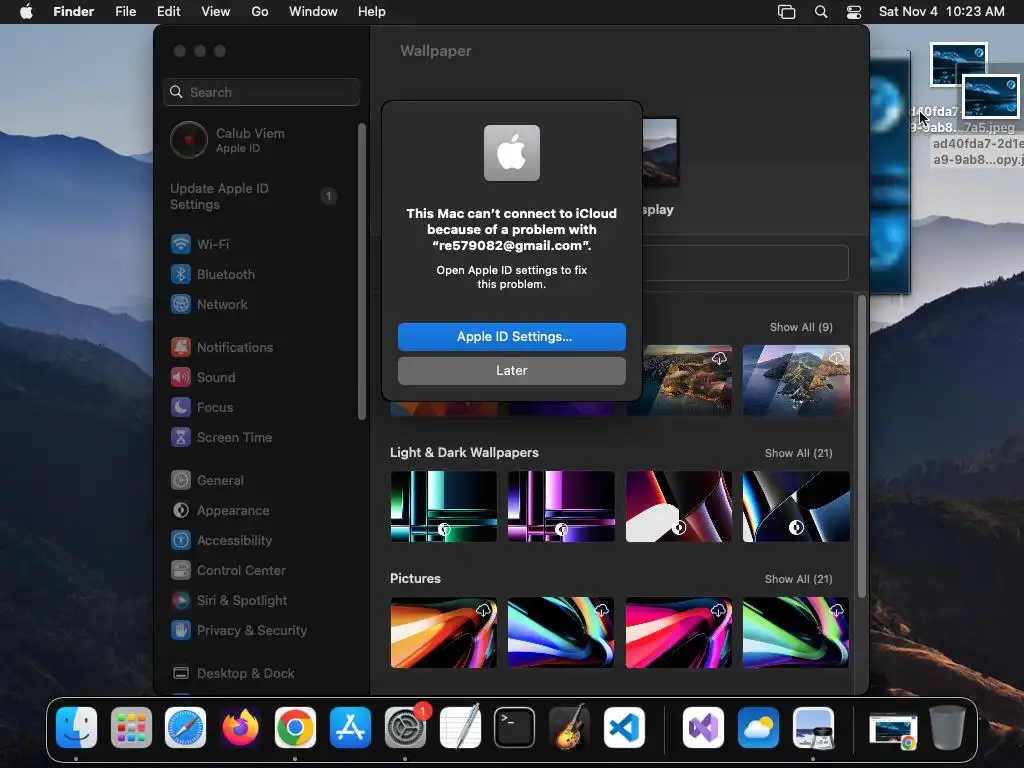Open Trash in the Dock

[x=948, y=728]
